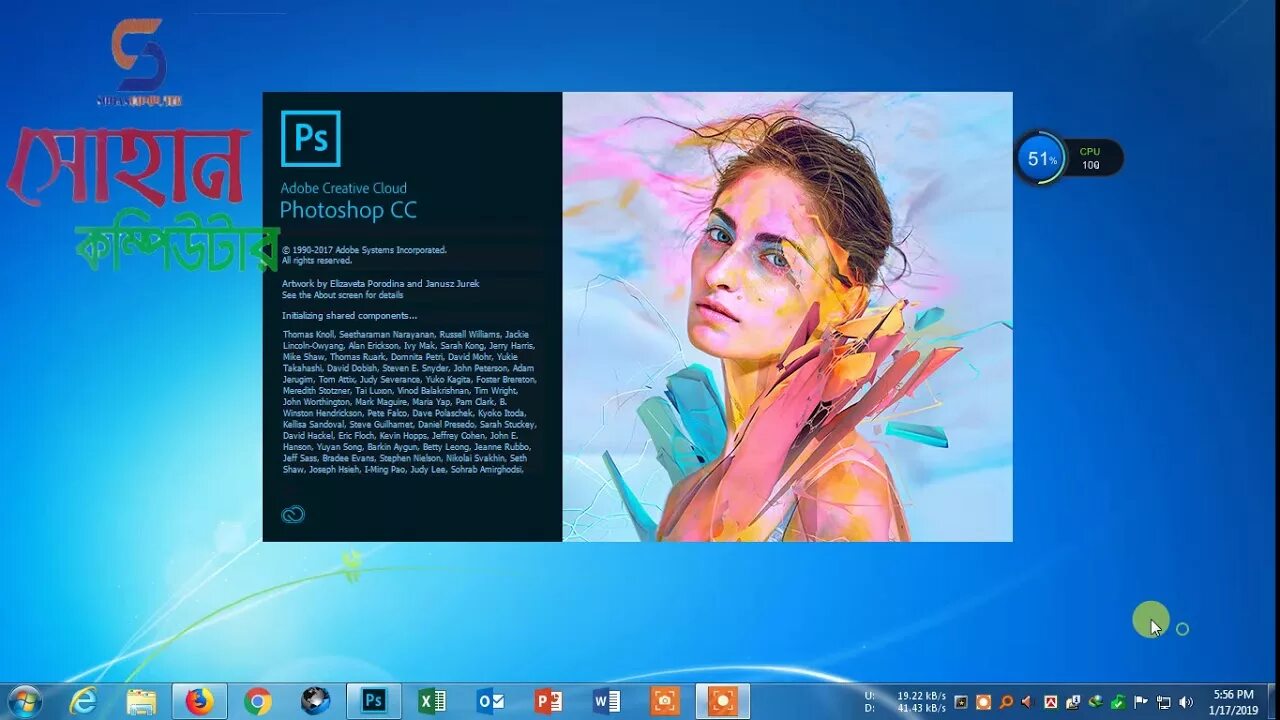Viewport: 1280px width, 720px height.
Task: Open the Windows Start menu
Action: pos(23,701)
